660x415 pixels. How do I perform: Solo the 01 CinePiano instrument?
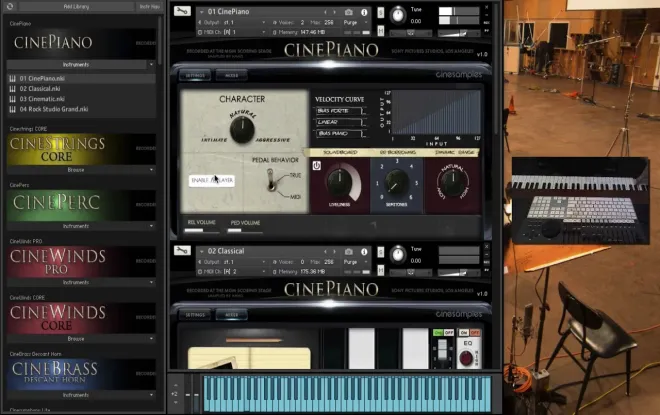(x=381, y=13)
